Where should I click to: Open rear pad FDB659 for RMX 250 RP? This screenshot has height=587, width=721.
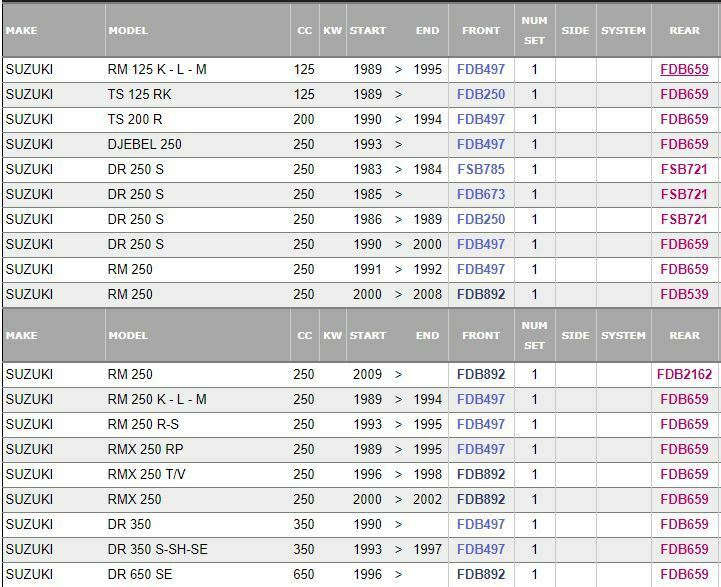(x=684, y=449)
